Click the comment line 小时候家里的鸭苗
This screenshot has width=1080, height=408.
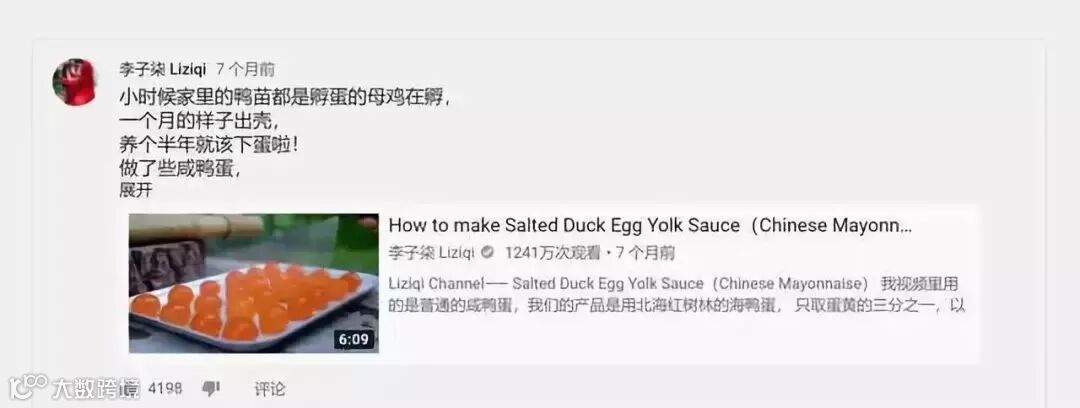tap(285, 97)
